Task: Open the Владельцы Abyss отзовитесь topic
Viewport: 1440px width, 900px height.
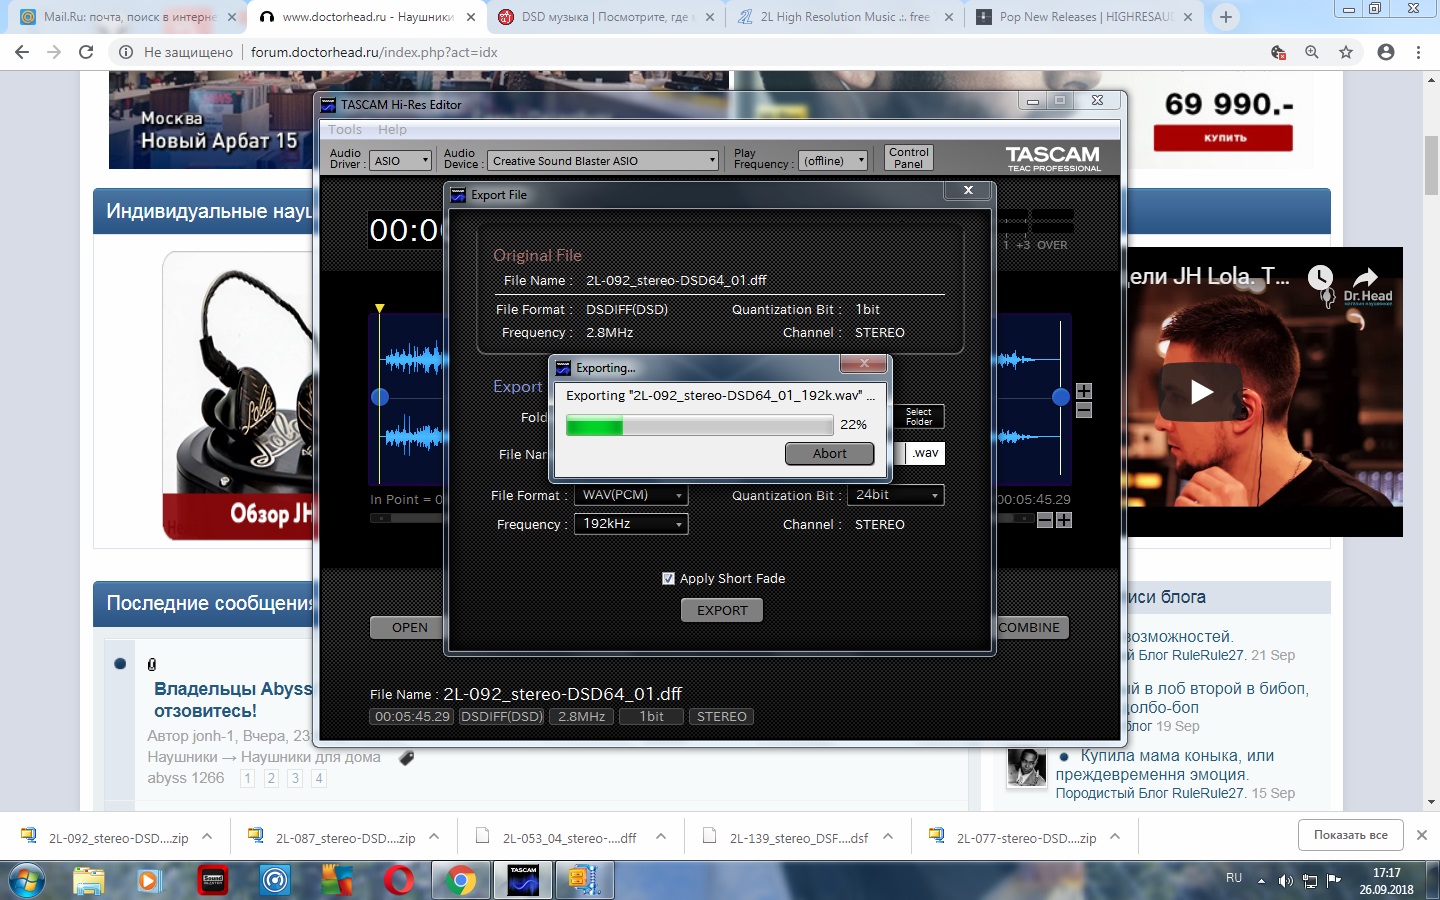Action: tap(233, 700)
